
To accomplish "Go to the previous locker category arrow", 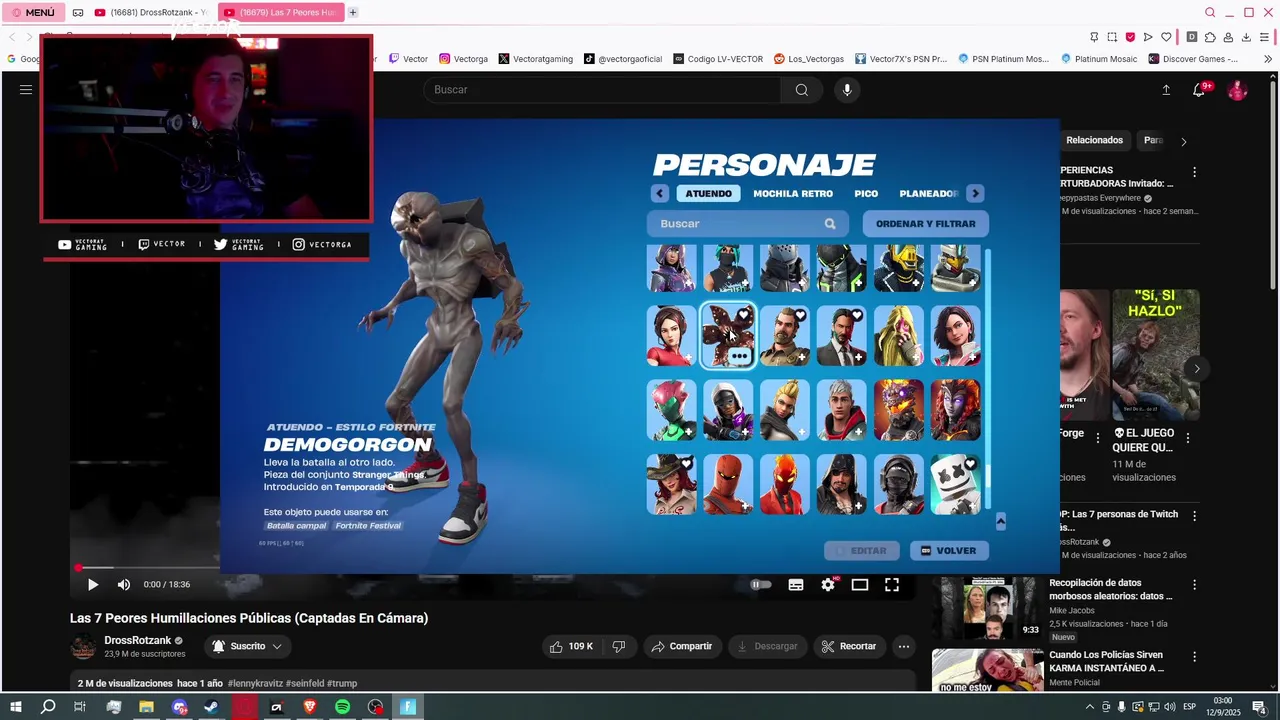I will click(x=659, y=194).
